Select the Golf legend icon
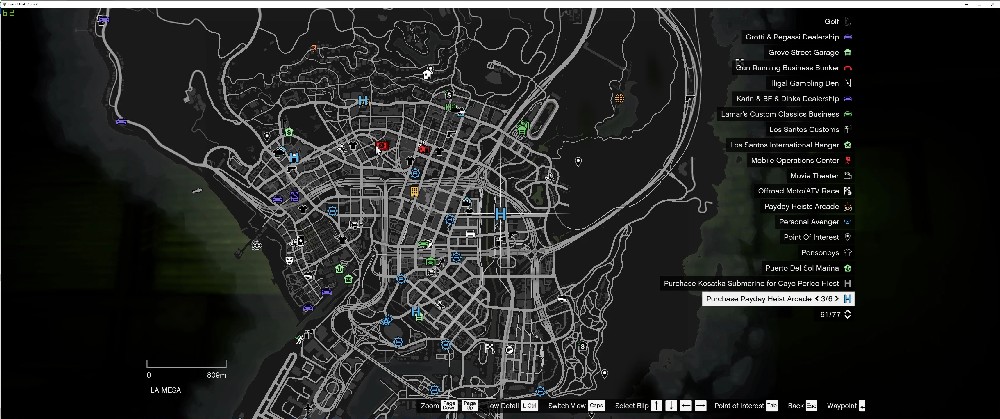This screenshot has height=419, width=1000. 848,21
